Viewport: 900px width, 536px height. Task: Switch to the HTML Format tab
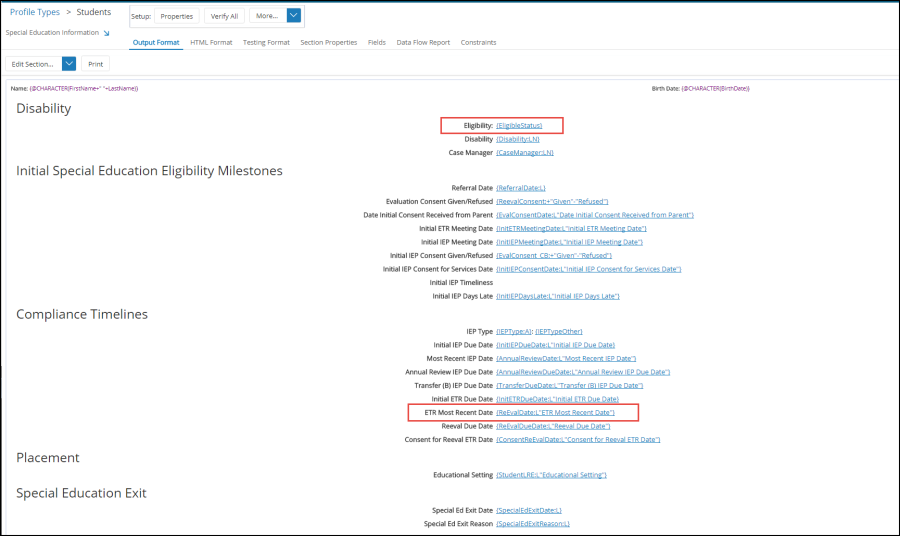tap(211, 42)
